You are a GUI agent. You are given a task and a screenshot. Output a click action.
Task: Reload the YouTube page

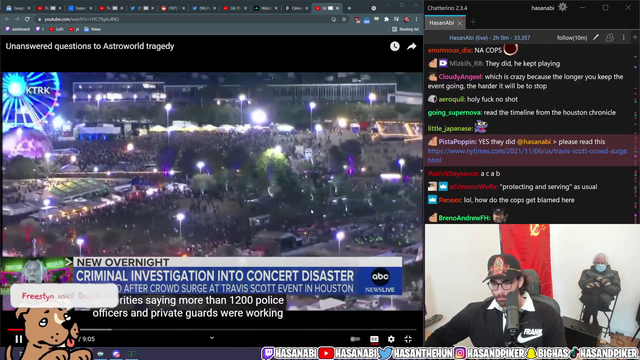tap(27, 19)
